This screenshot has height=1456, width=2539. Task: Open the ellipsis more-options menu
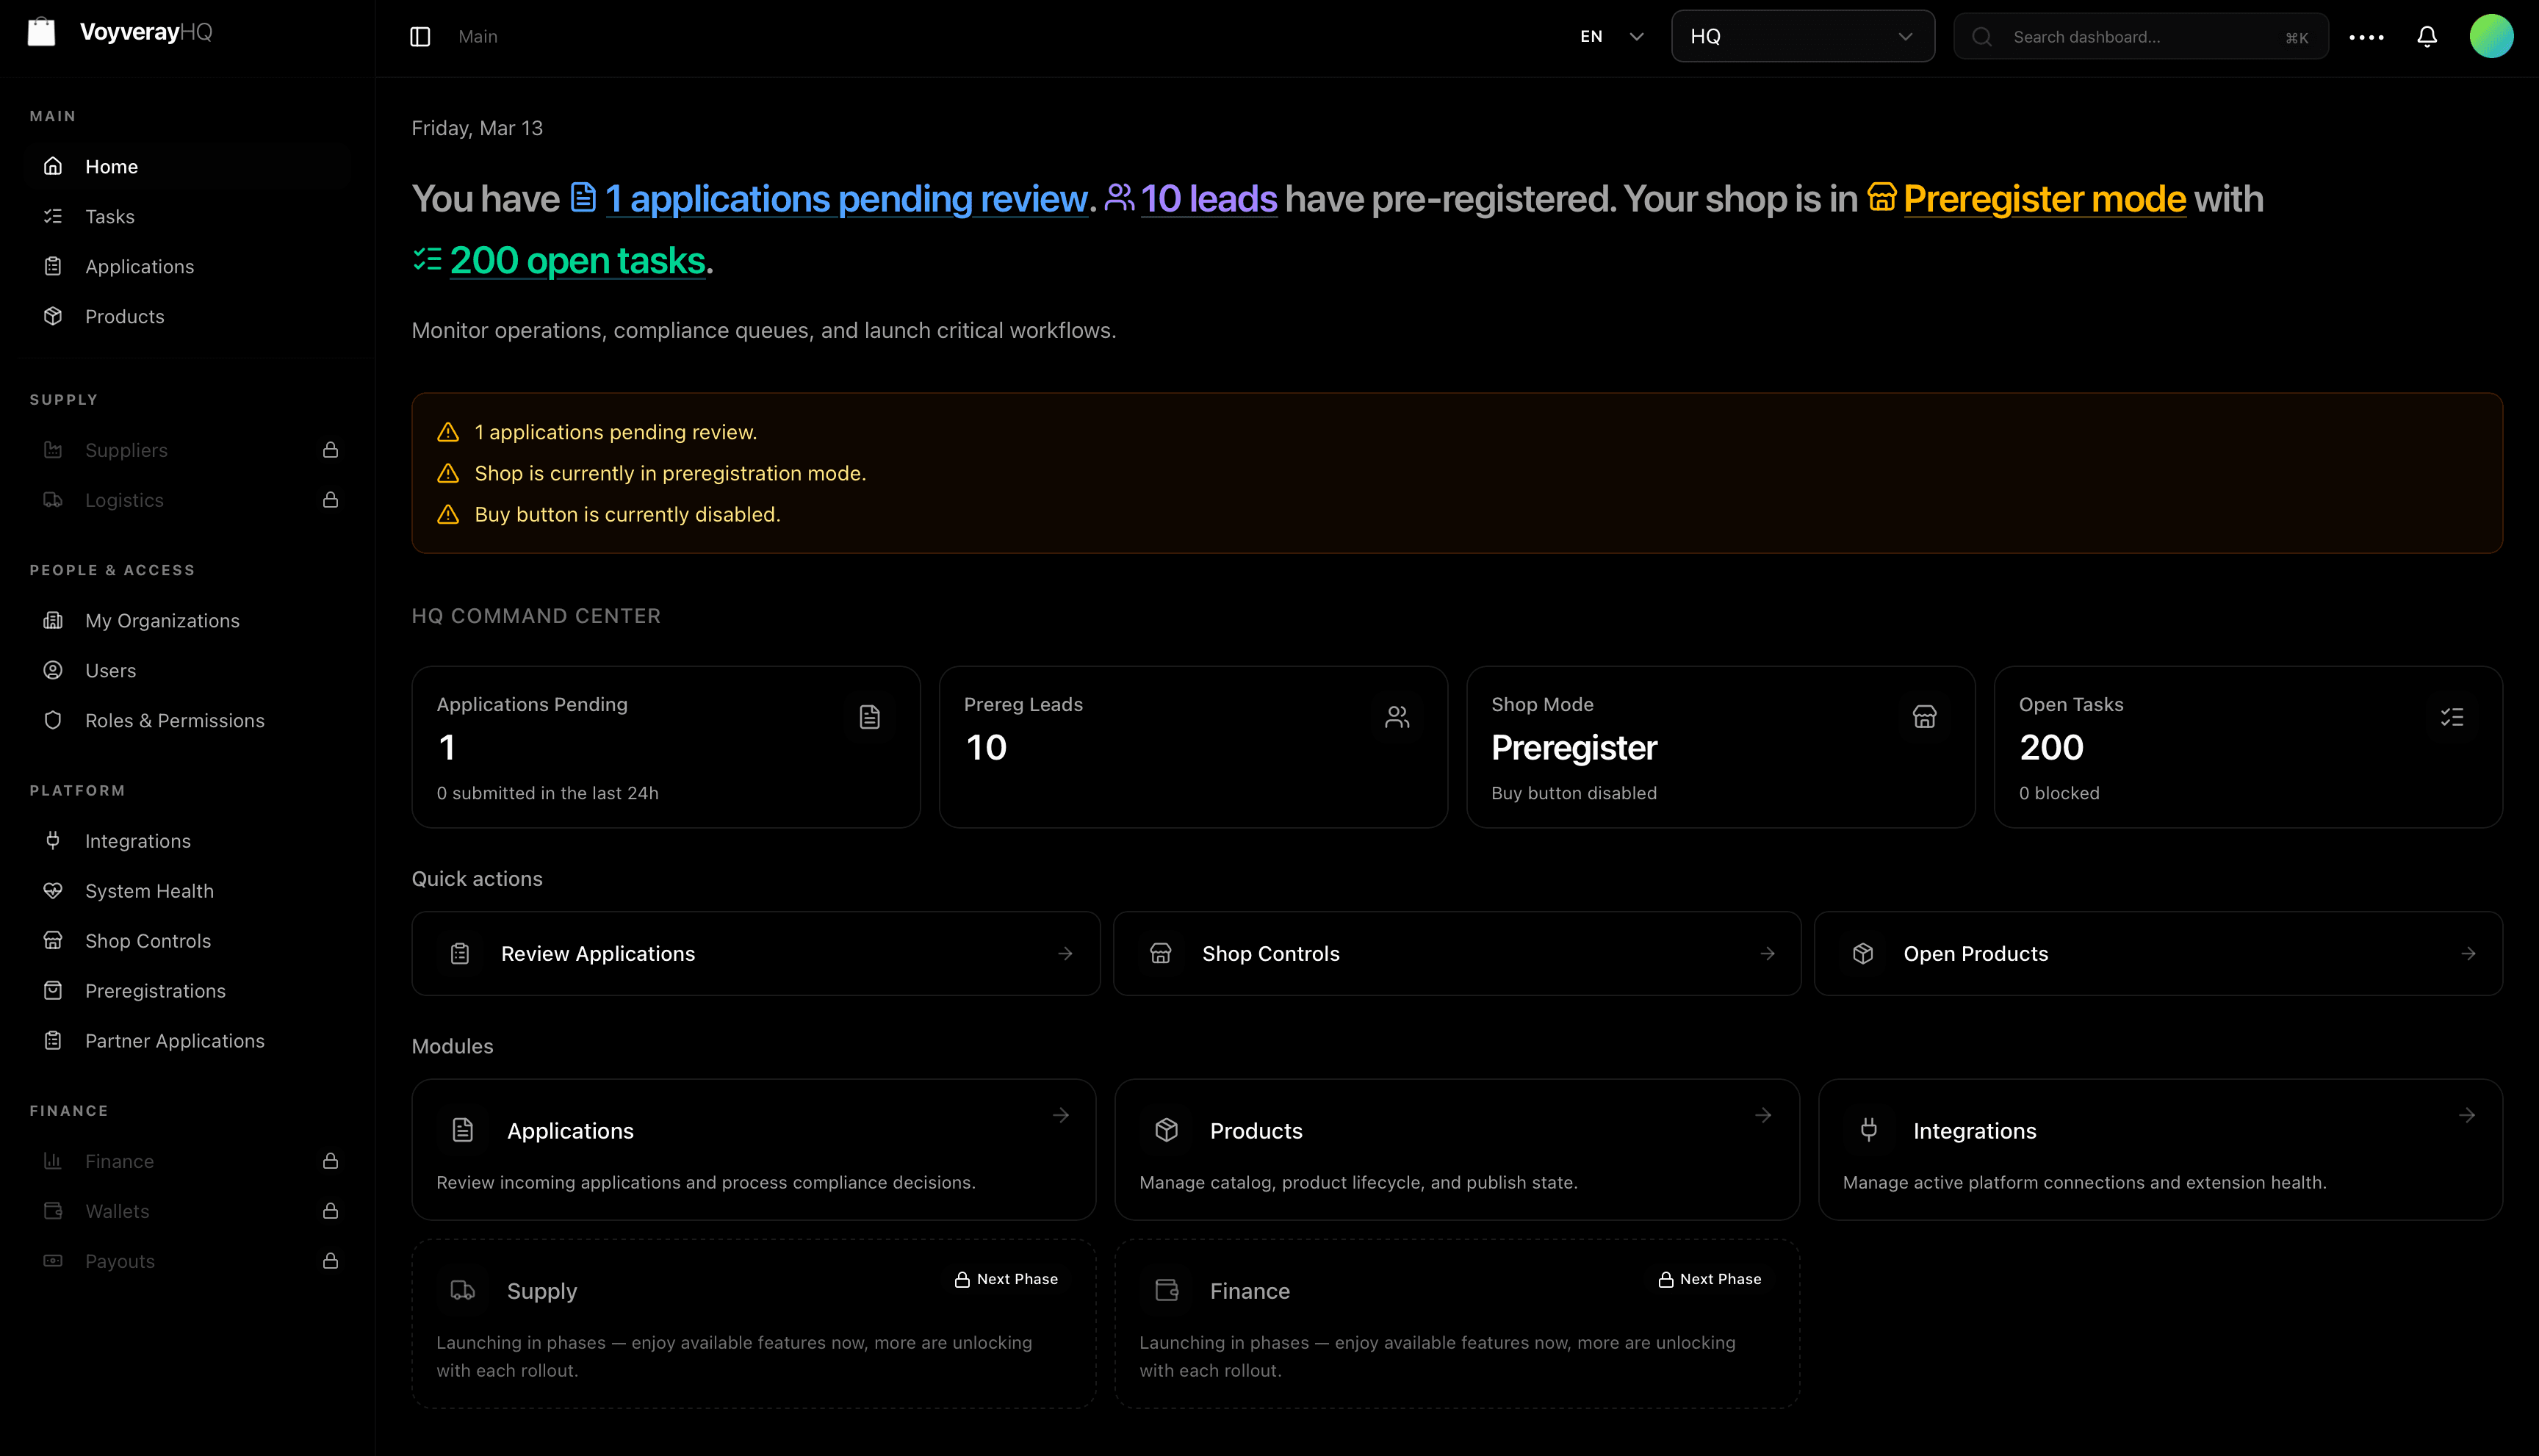(2366, 36)
